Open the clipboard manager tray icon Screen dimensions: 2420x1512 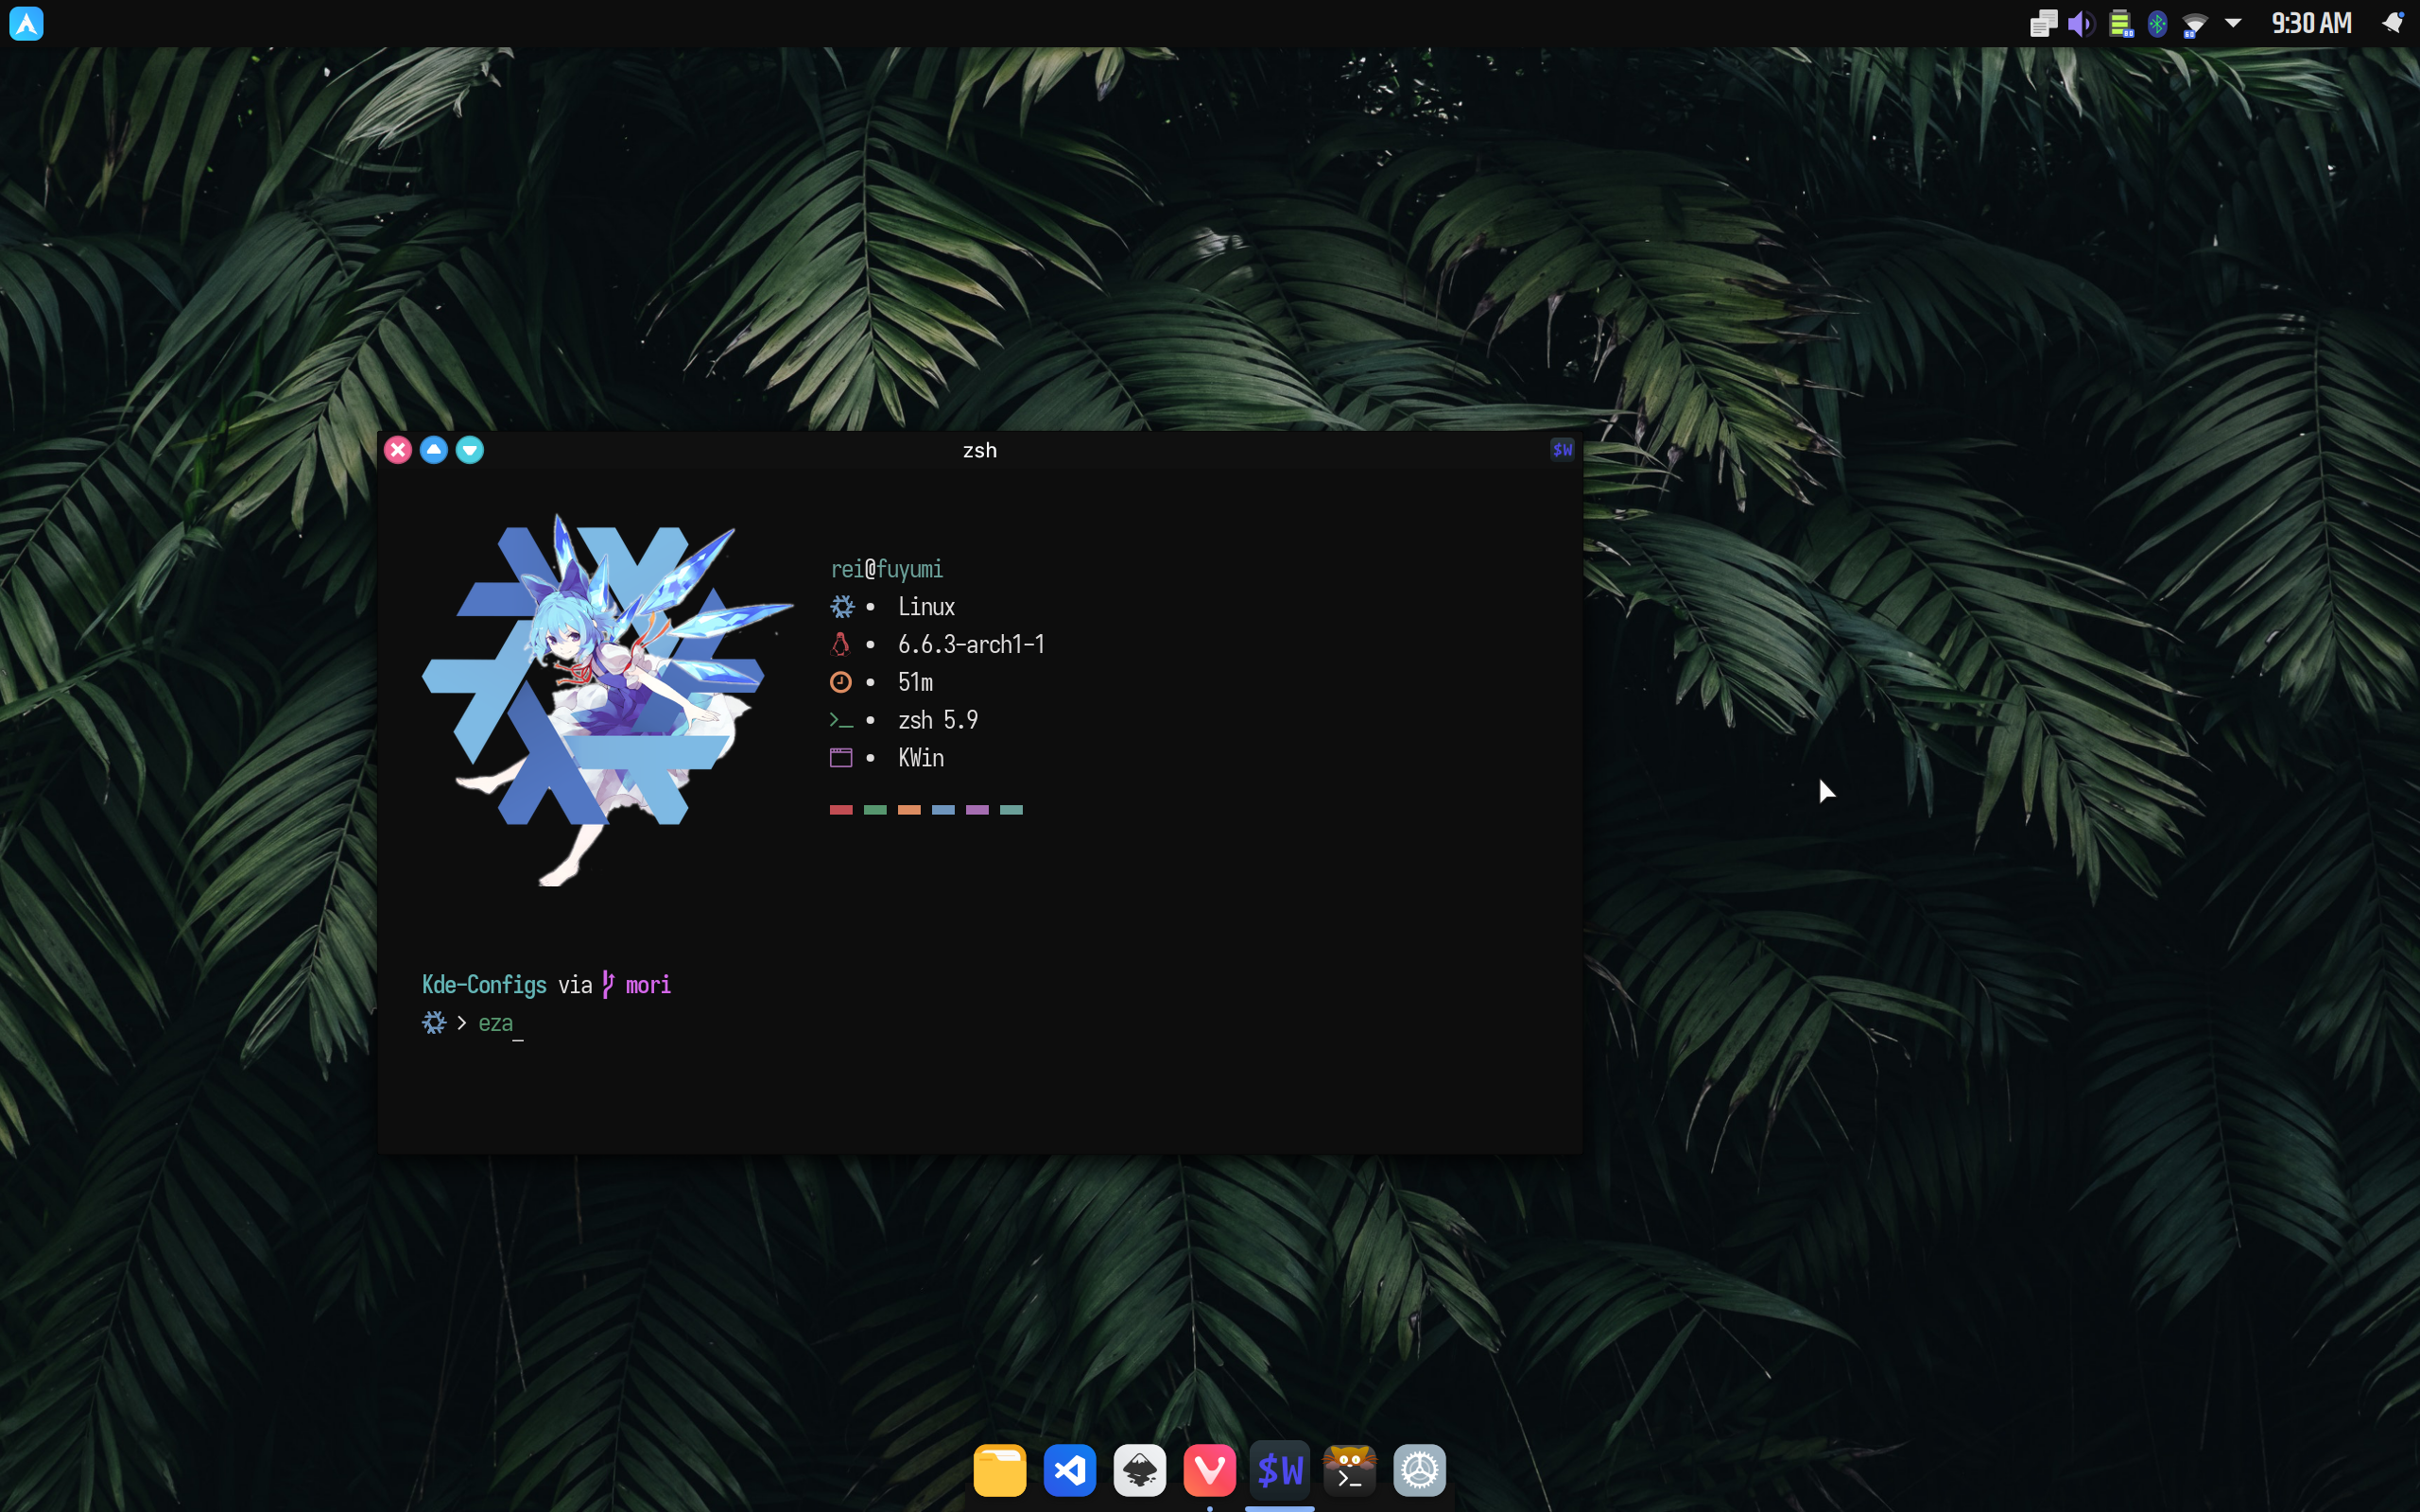2043,23
